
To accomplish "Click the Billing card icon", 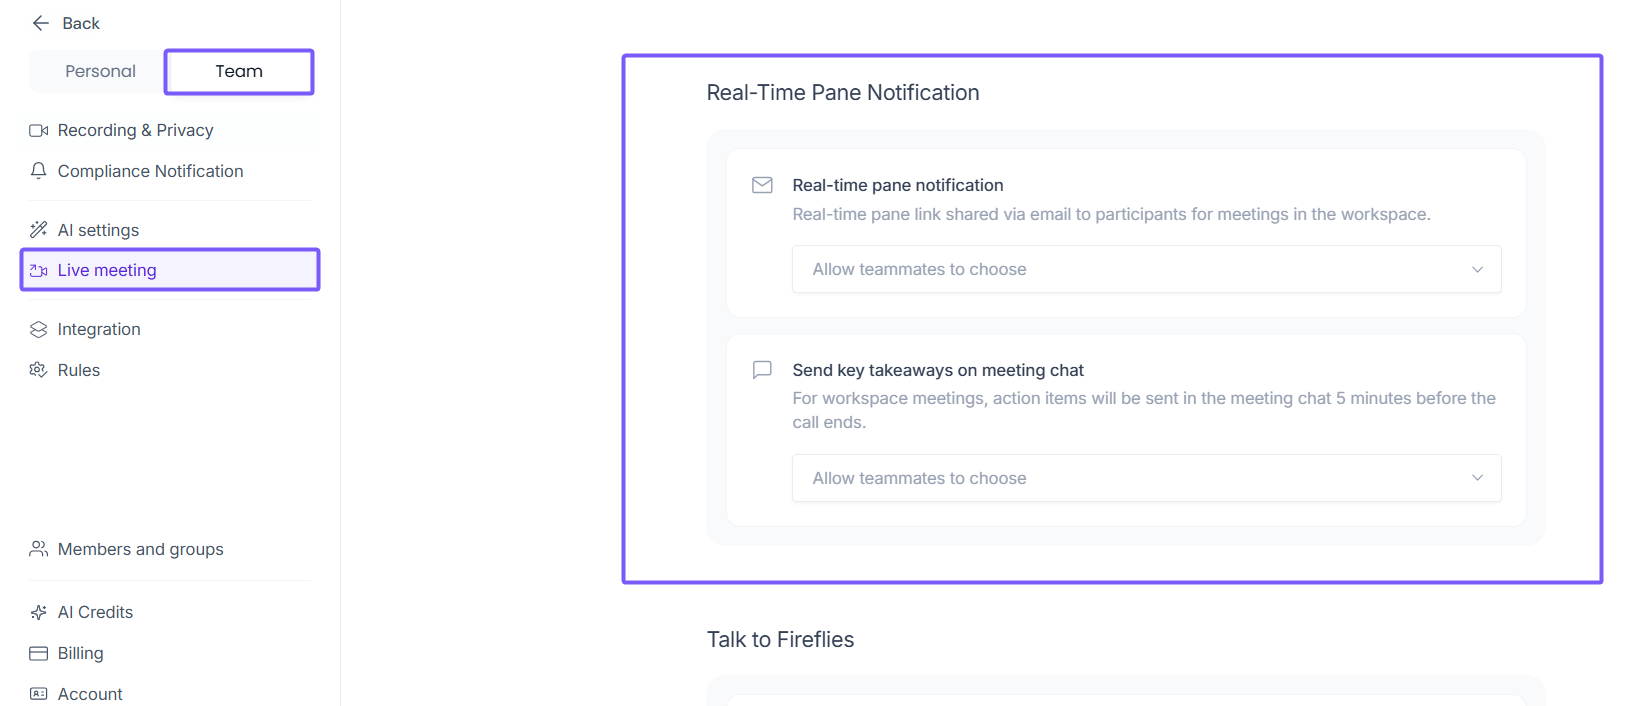I will pos(39,653).
